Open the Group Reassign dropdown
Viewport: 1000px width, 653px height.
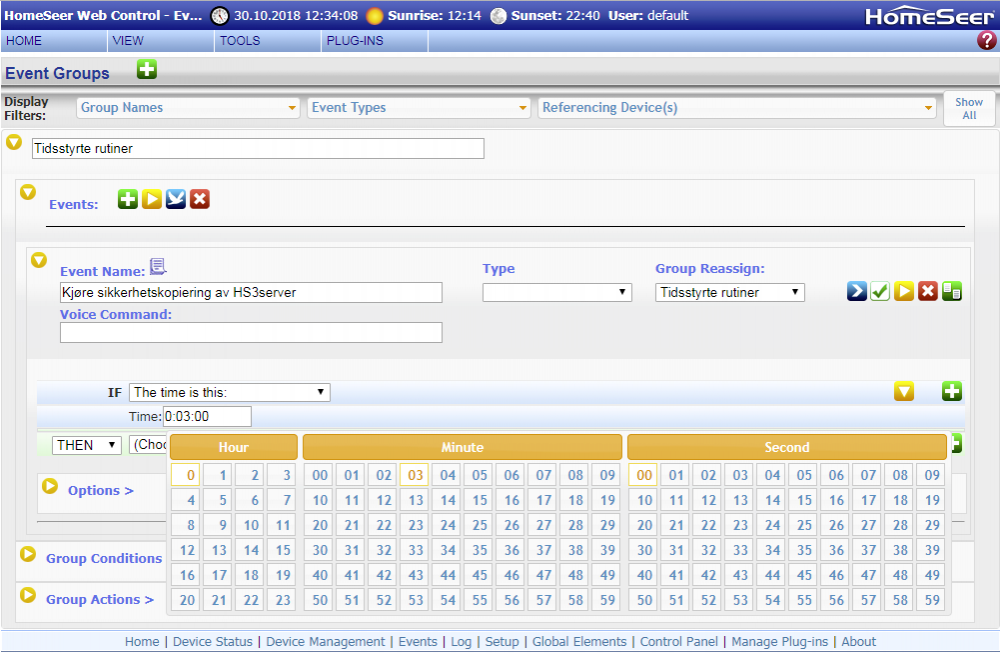click(730, 292)
